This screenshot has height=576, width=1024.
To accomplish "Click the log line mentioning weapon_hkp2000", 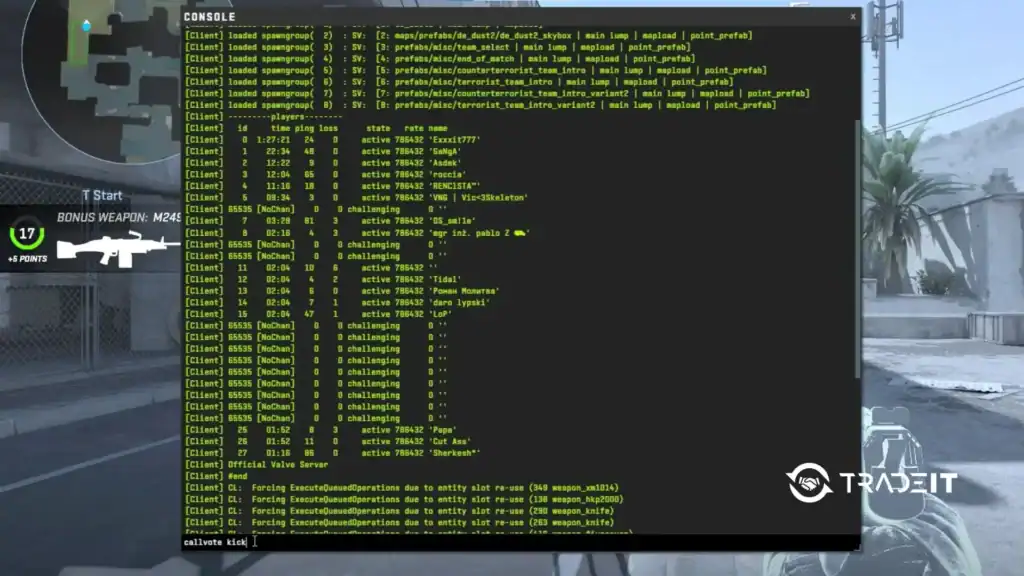I will pos(404,500).
